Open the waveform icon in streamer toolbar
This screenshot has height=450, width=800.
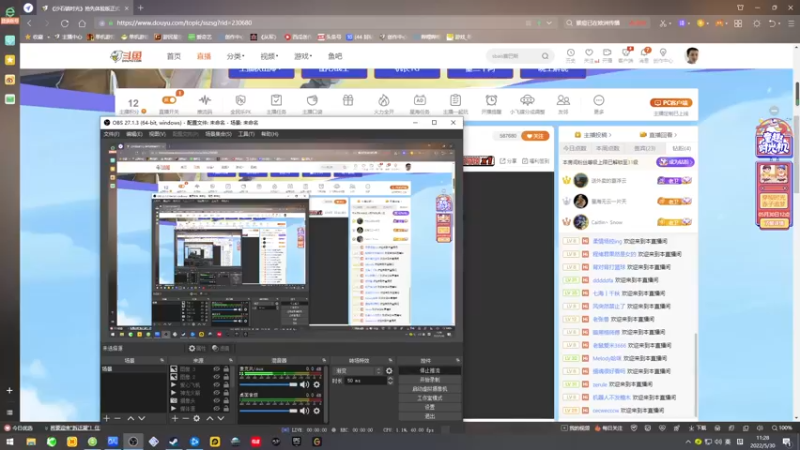click(x=205, y=100)
